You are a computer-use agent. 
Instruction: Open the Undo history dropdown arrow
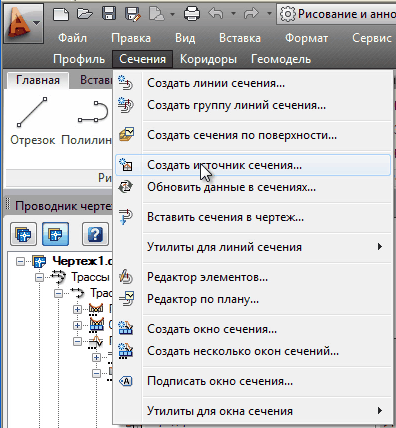pyautogui.click(x=233, y=14)
